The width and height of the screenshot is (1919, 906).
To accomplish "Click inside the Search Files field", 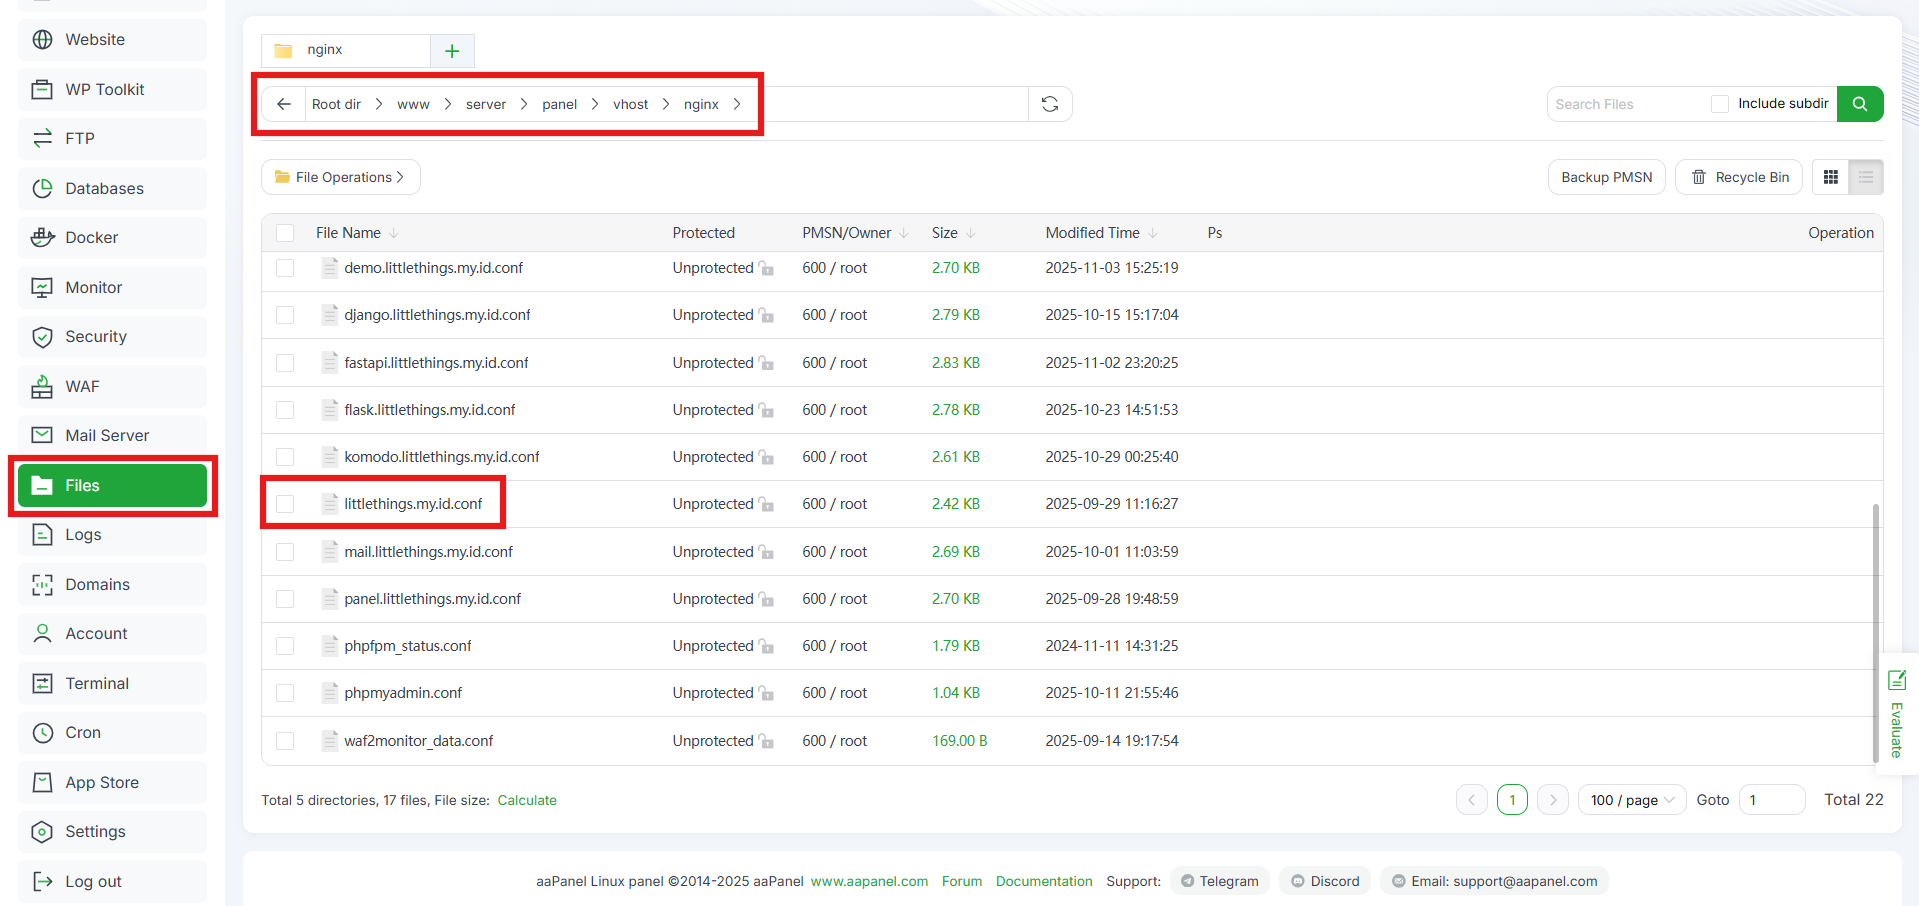I will coord(1627,104).
